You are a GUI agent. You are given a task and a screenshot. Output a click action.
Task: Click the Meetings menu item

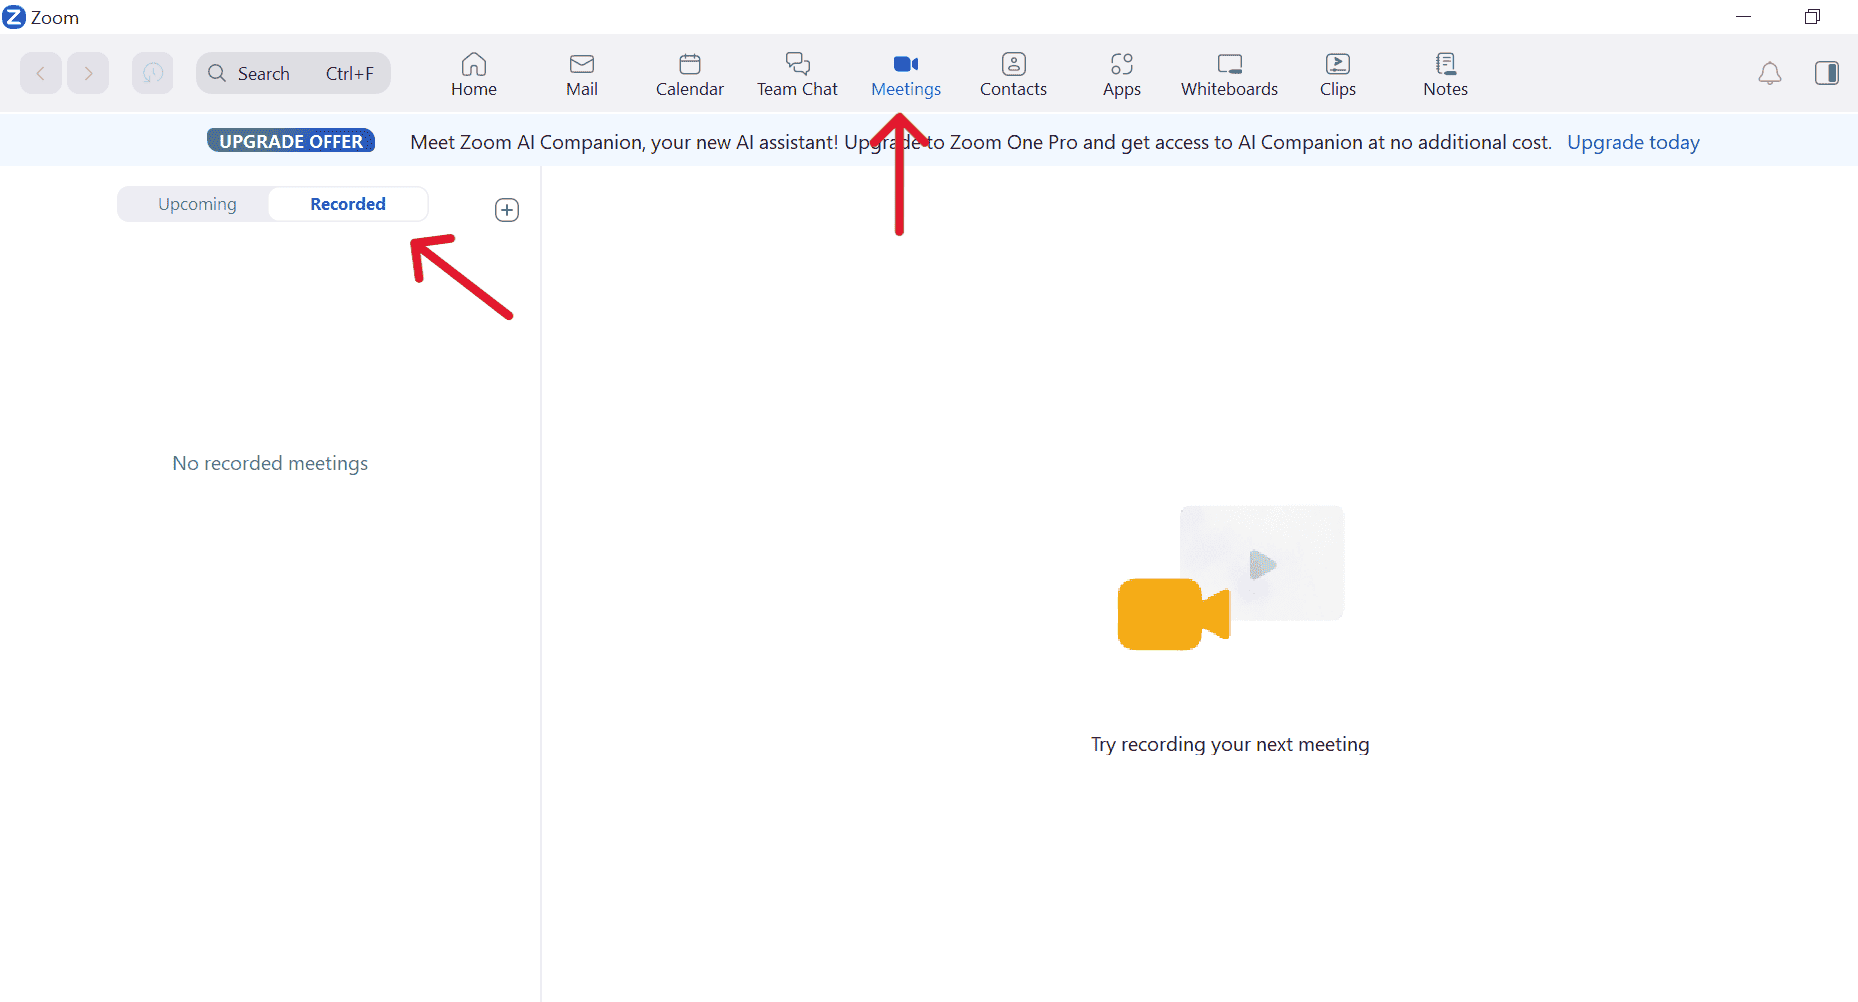(x=905, y=73)
